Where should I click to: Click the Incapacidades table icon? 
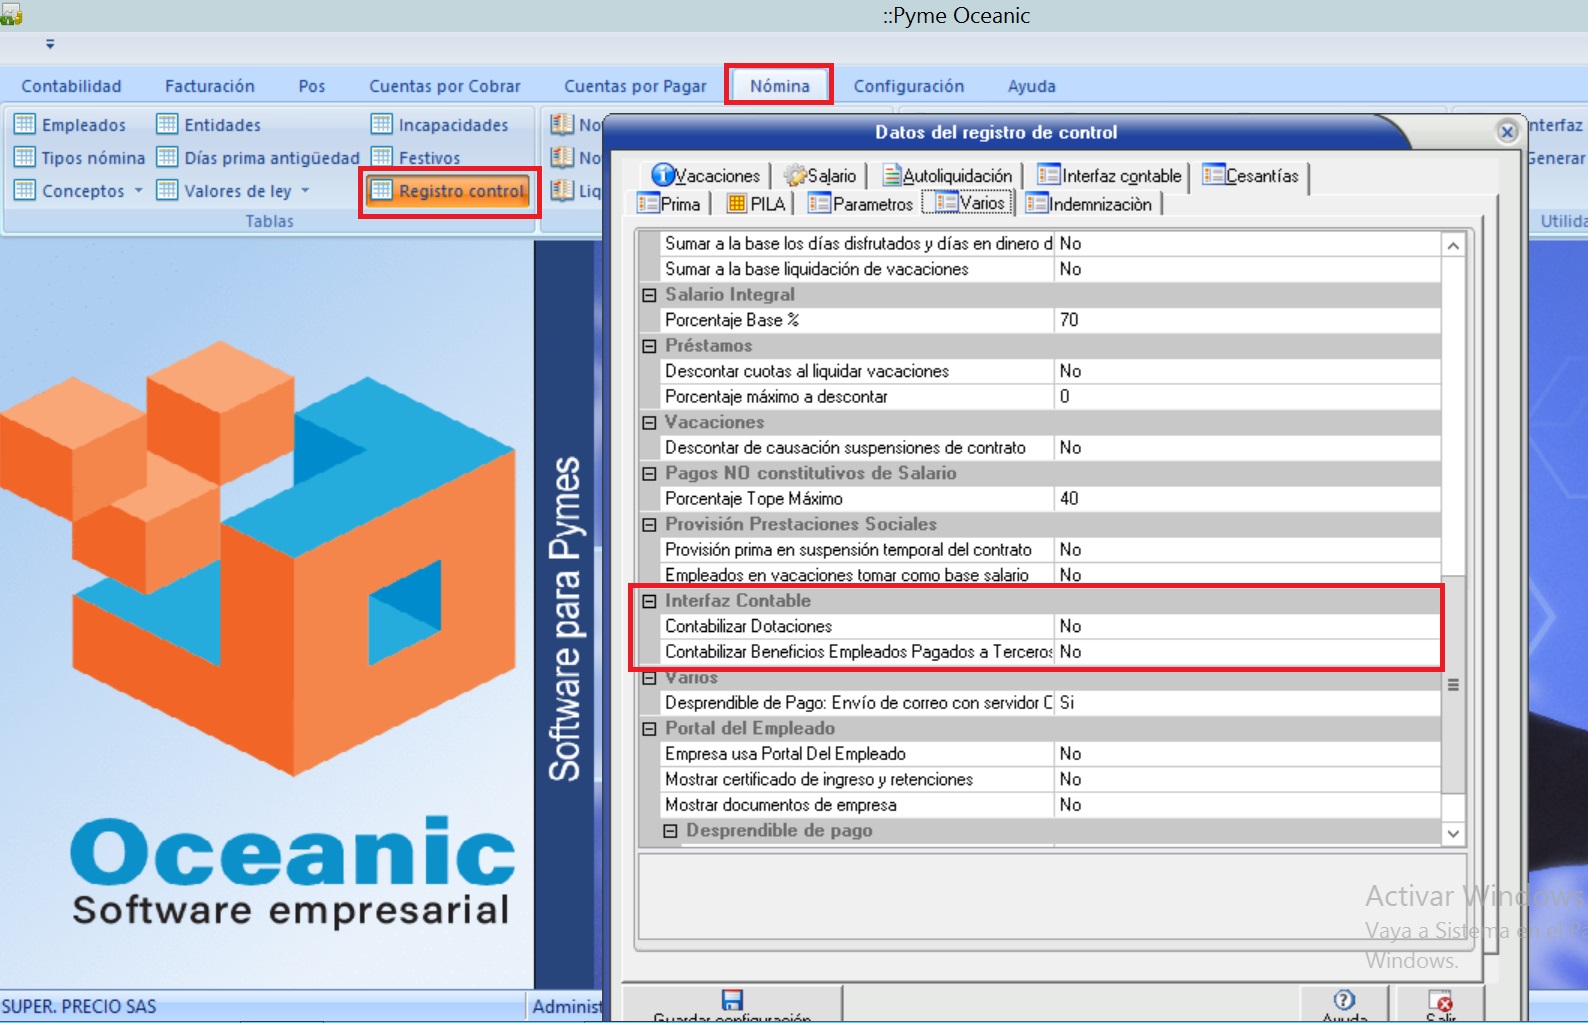point(381,124)
